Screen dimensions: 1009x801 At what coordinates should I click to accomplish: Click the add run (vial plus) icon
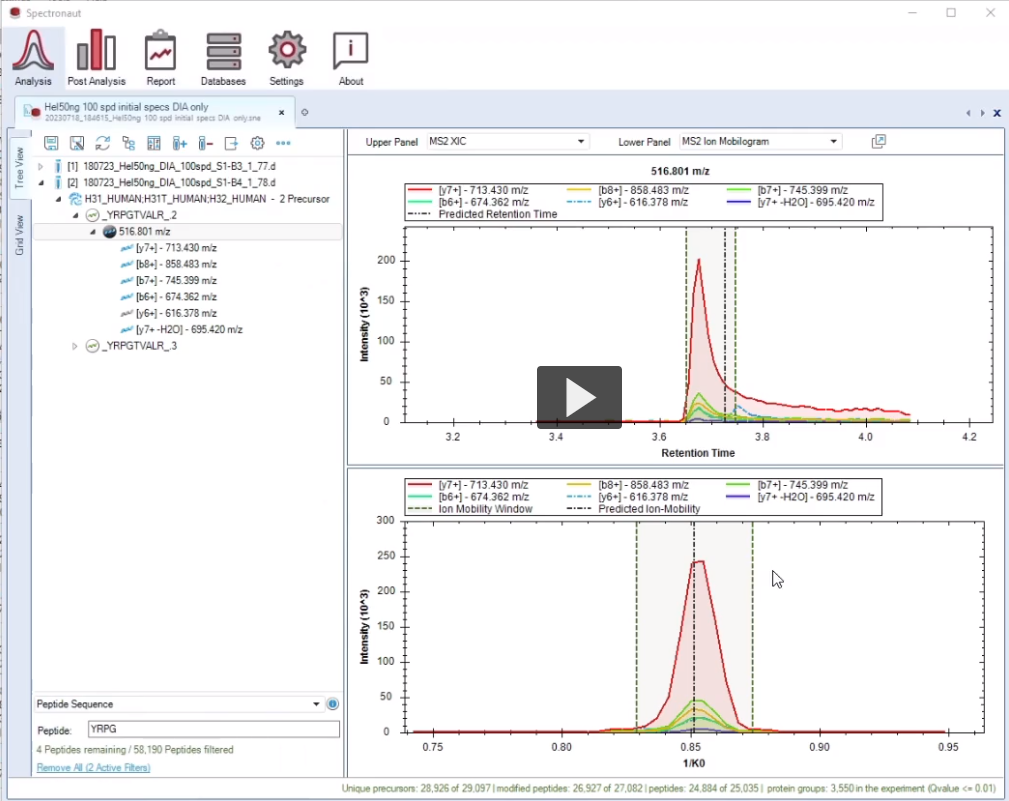(x=180, y=143)
